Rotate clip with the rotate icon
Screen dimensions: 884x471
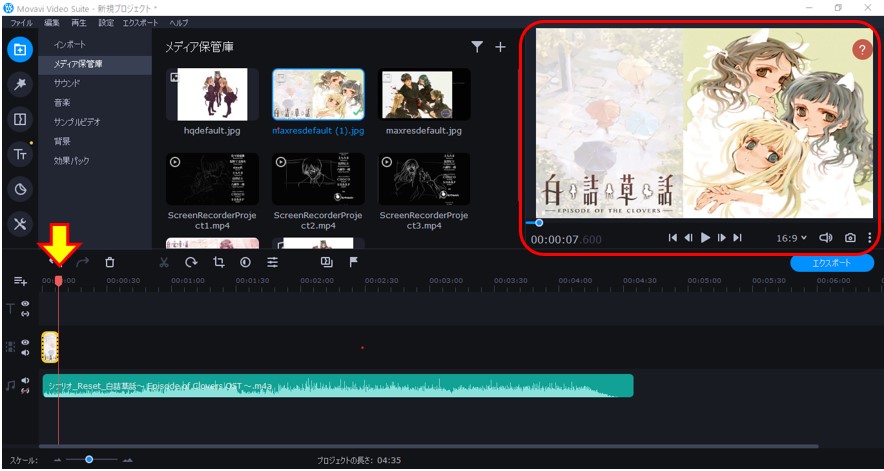[x=191, y=262]
